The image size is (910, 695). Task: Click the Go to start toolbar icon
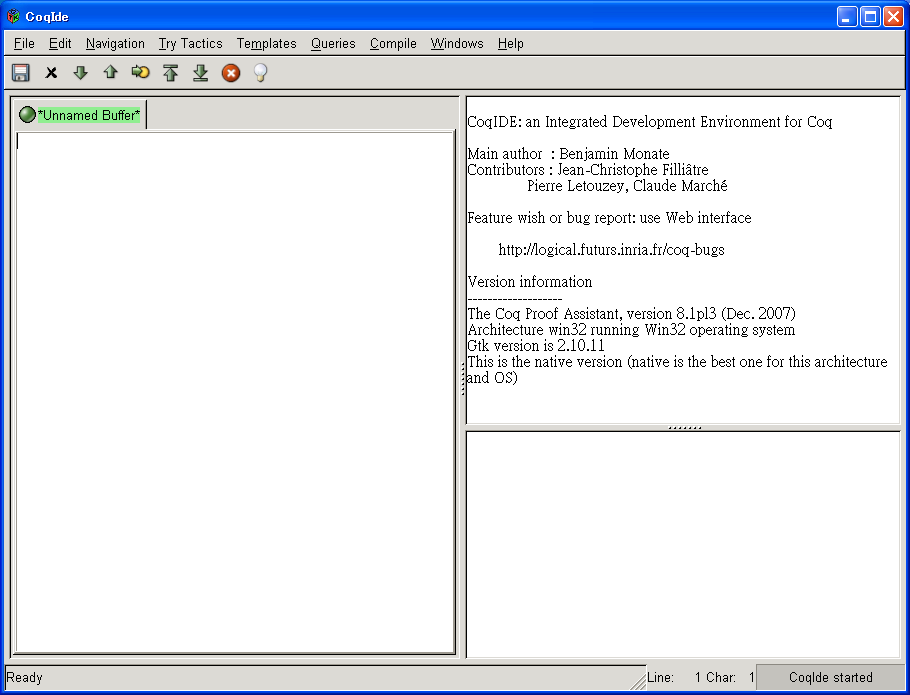tap(171, 73)
